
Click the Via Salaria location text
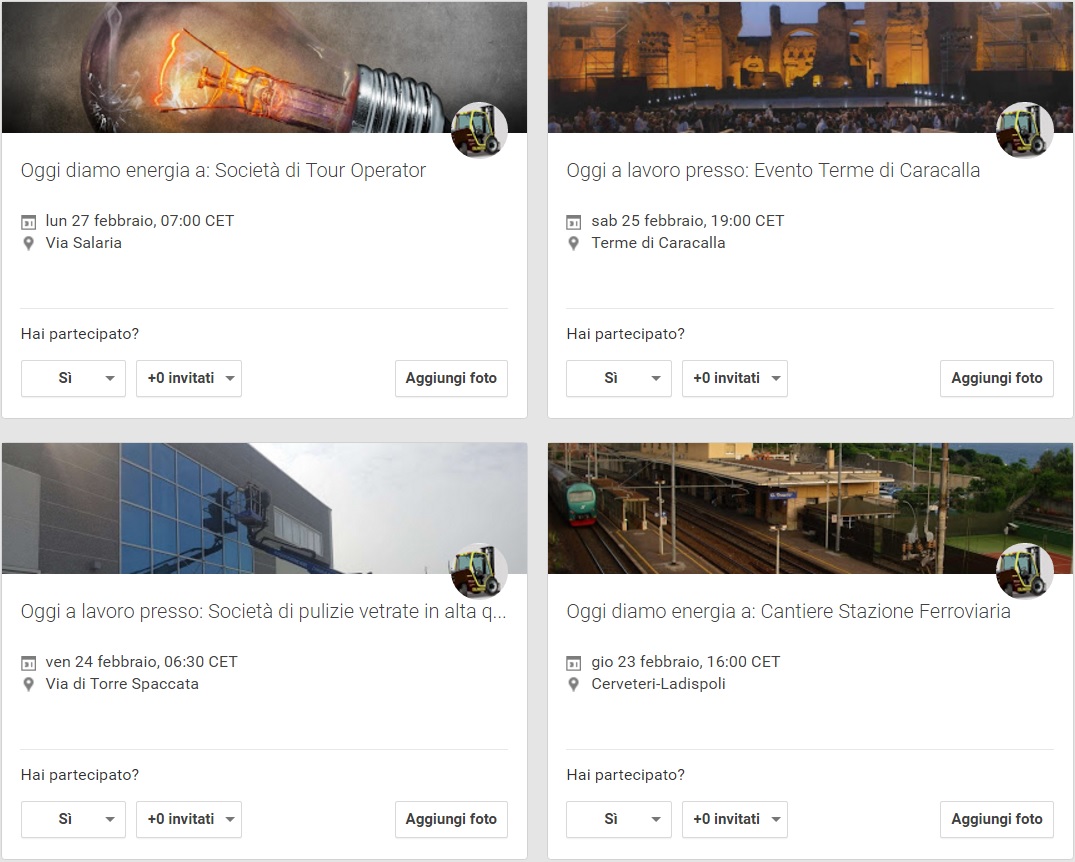pos(84,243)
